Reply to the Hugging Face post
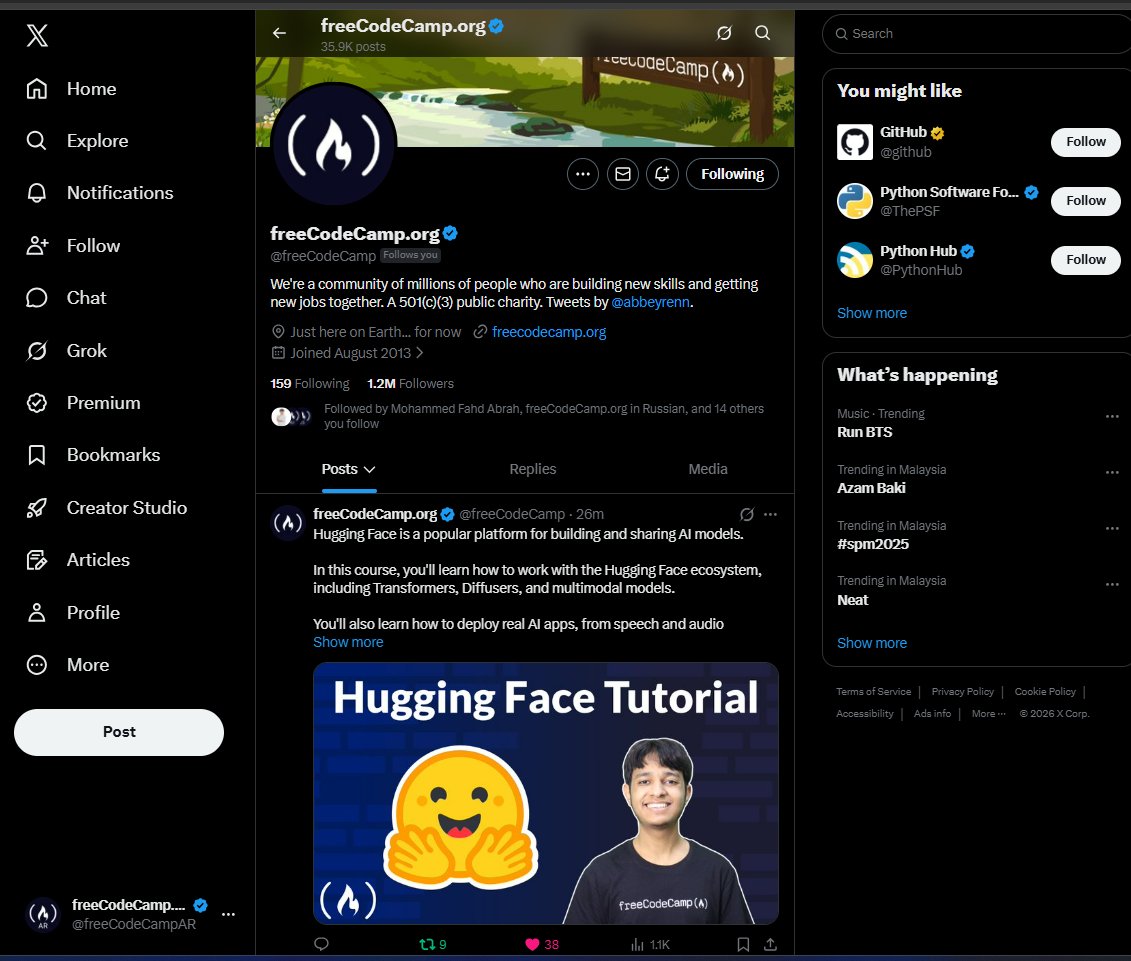Screen dimensions: 1131x961 coord(322,944)
